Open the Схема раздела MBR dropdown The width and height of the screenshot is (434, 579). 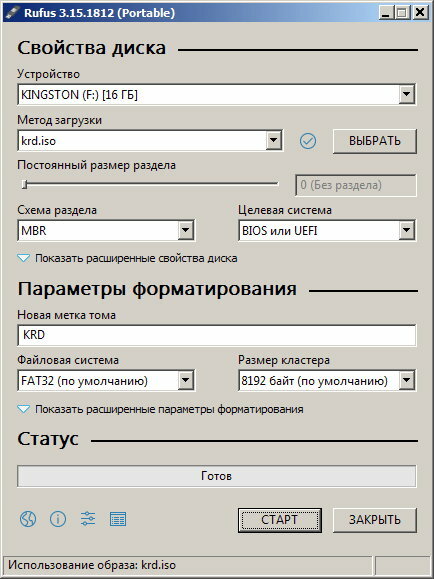pyautogui.click(x=106, y=231)
